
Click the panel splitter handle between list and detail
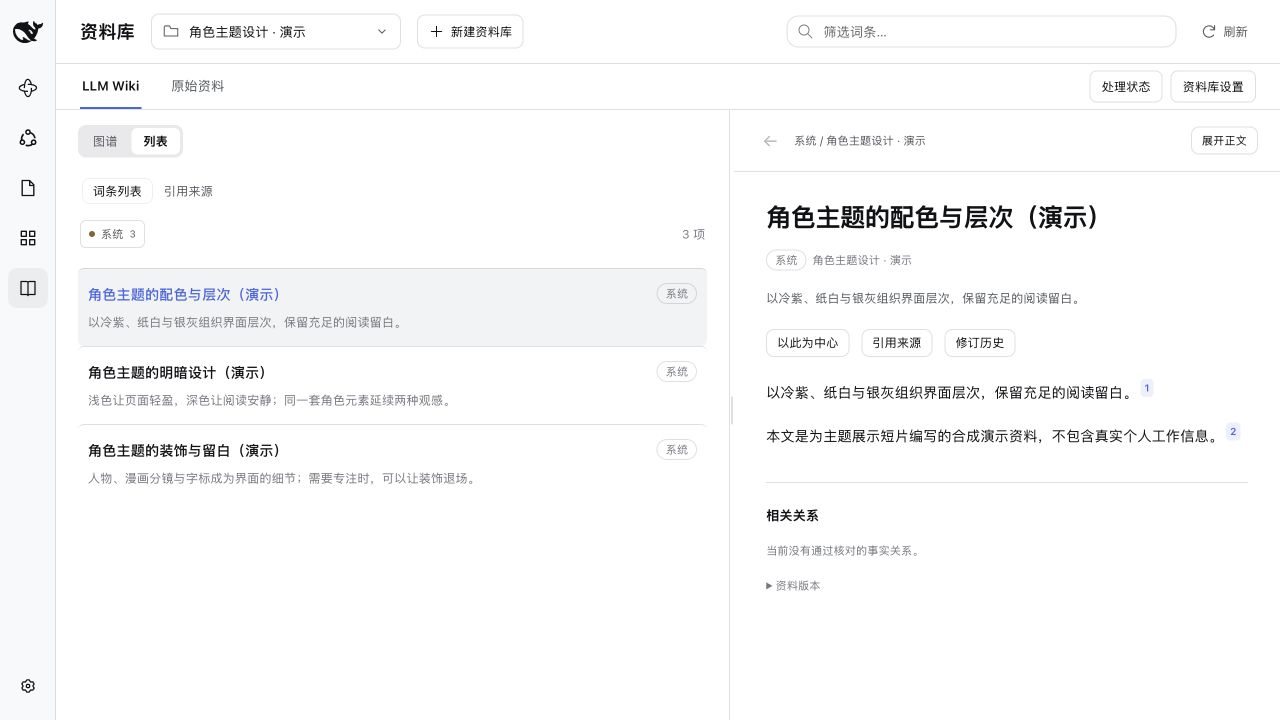tap(731, 410)
